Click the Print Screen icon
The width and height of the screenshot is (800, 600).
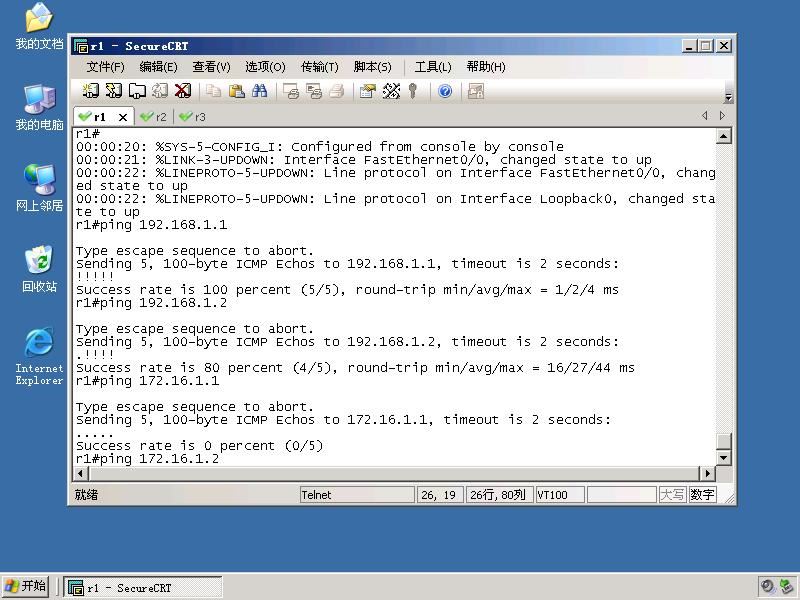(x=291, y=91)
